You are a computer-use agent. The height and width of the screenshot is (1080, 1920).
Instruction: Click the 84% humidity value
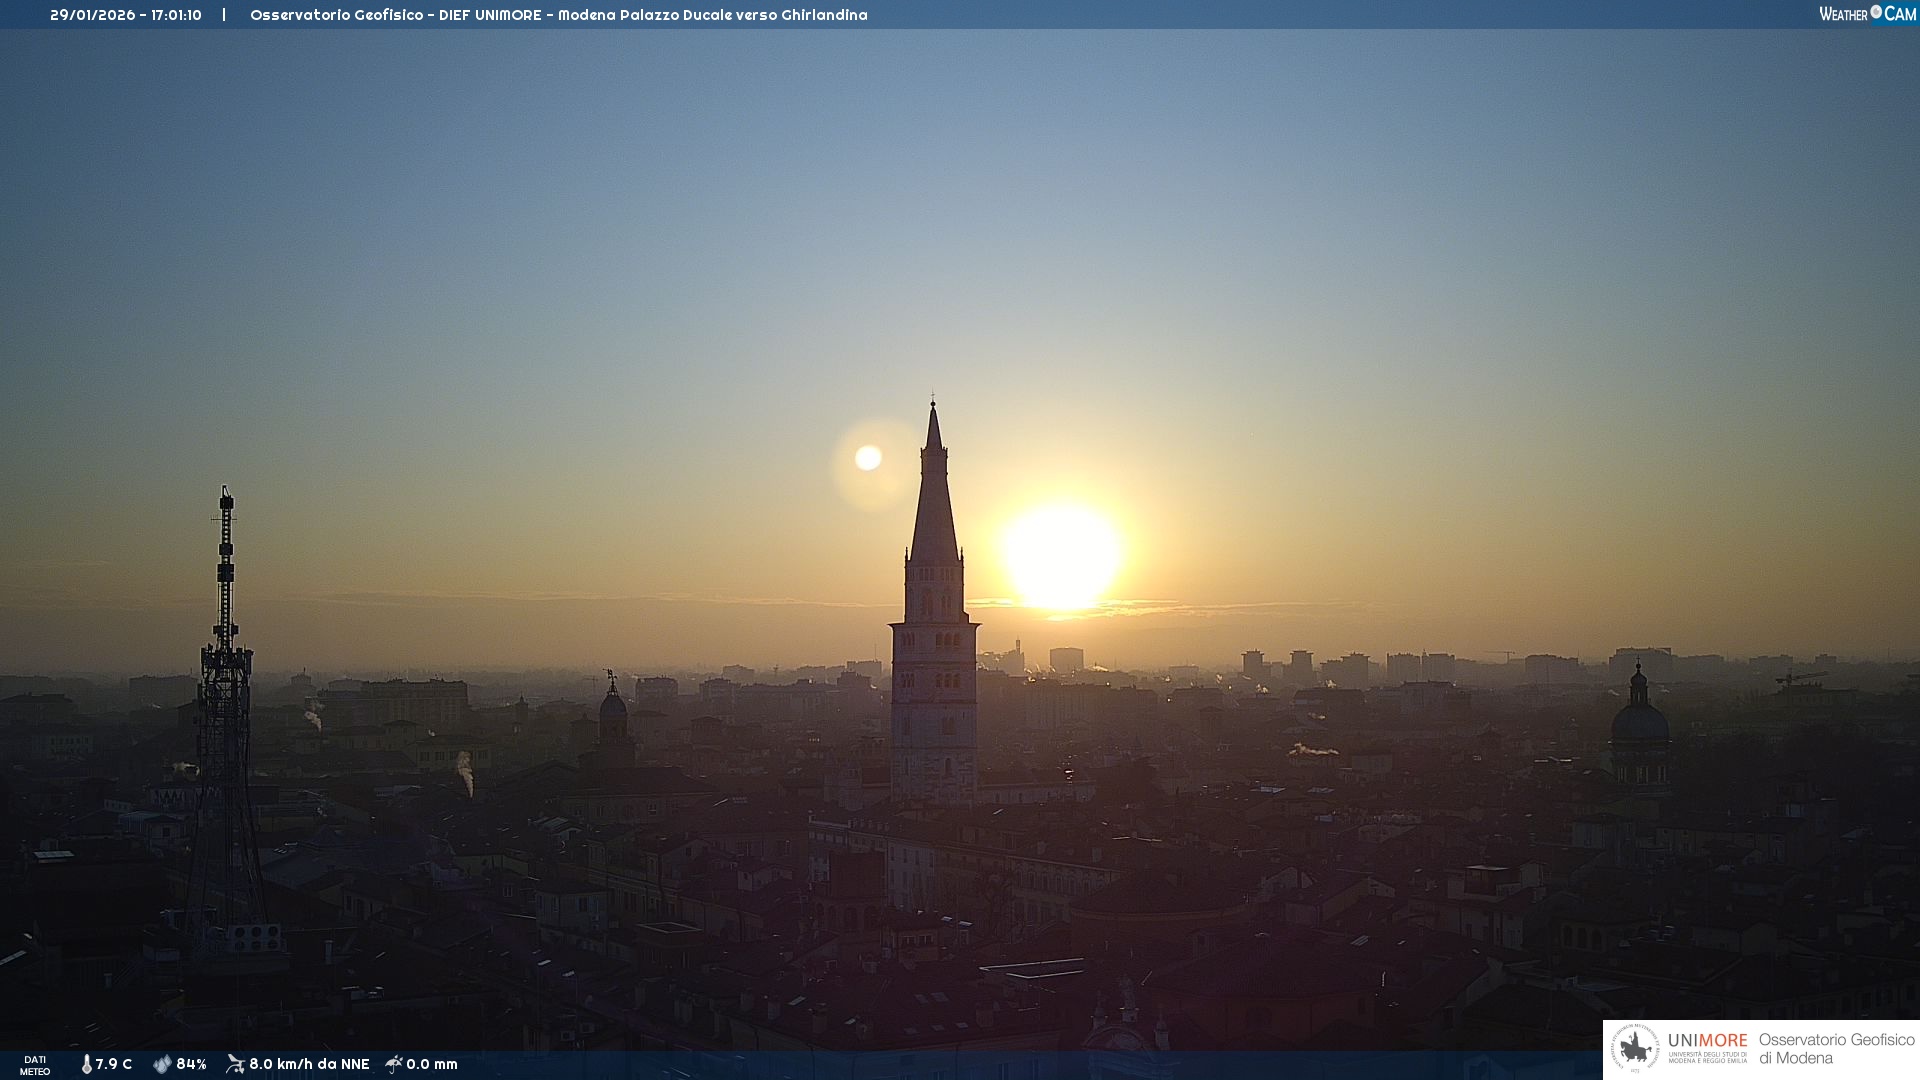click(191, 1064)
